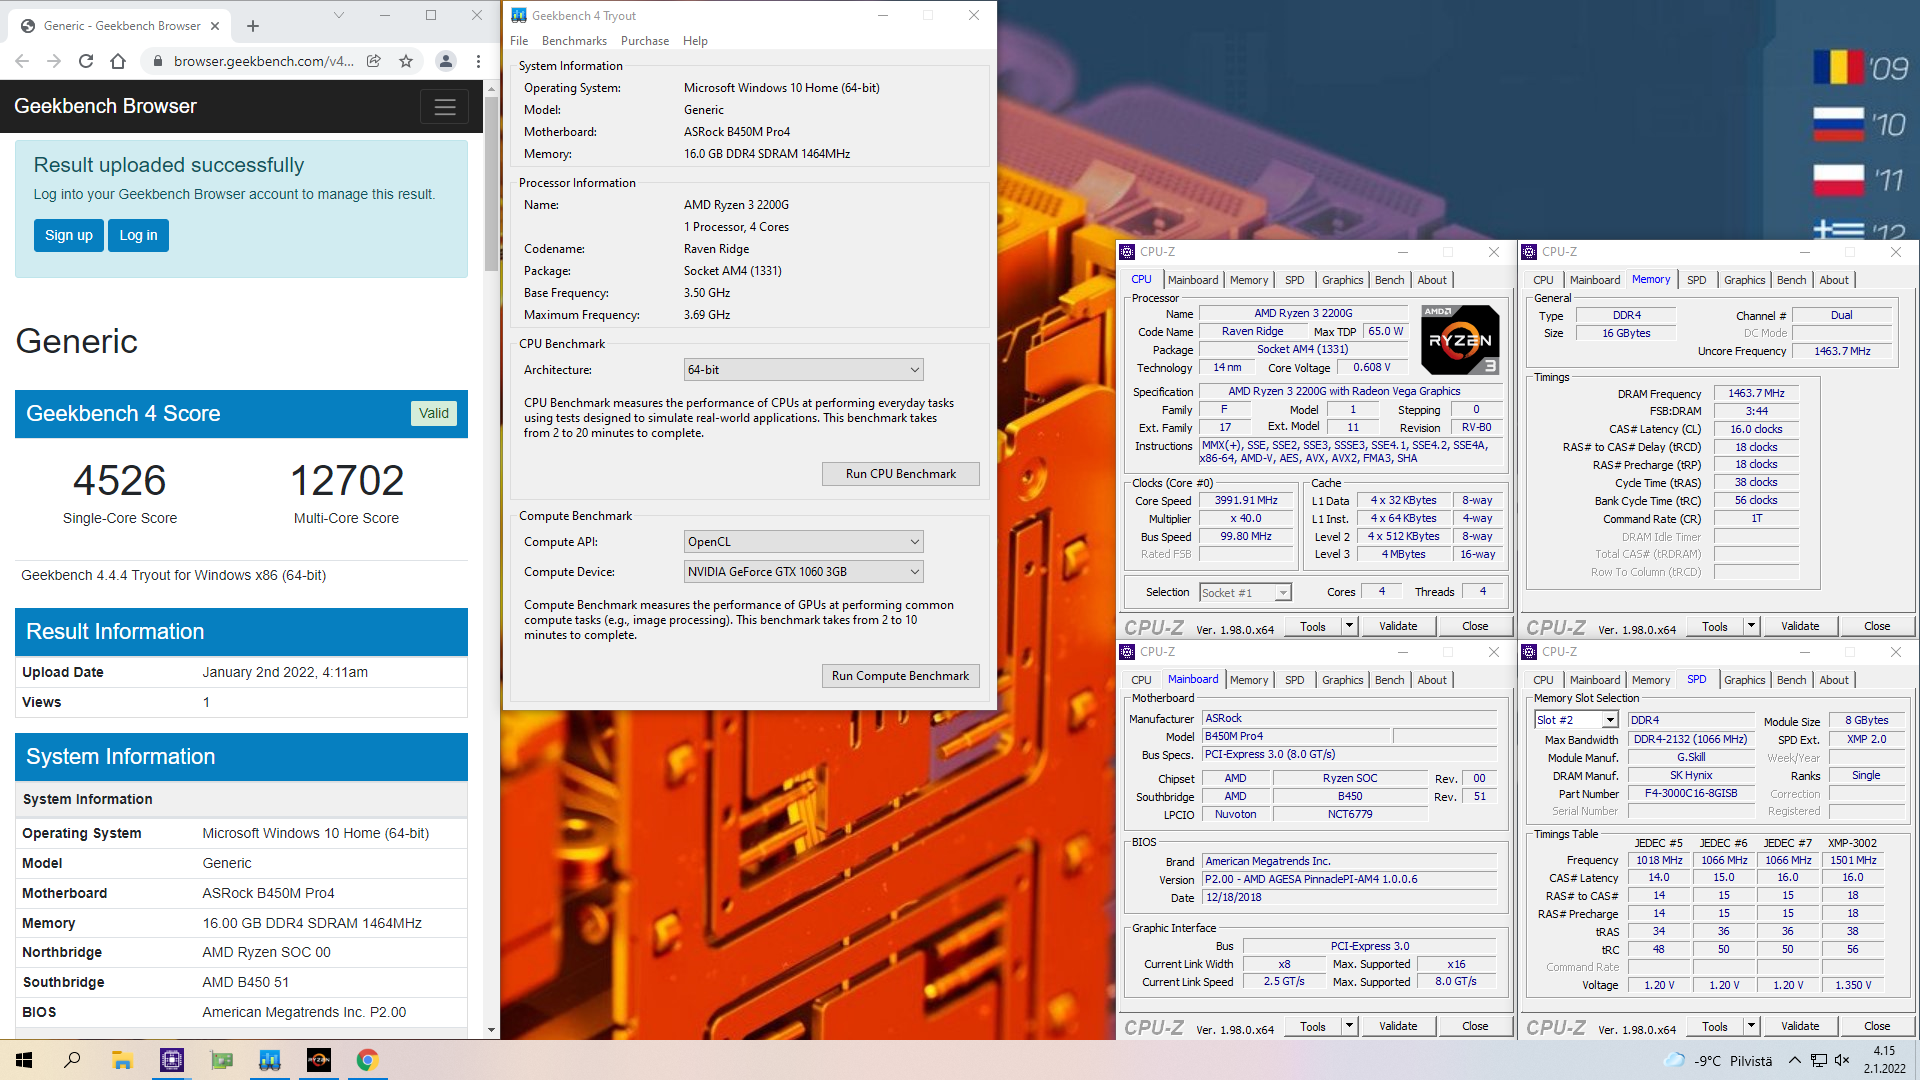
Task: Open Windows taskbar search
Action: pos(72,1060)
